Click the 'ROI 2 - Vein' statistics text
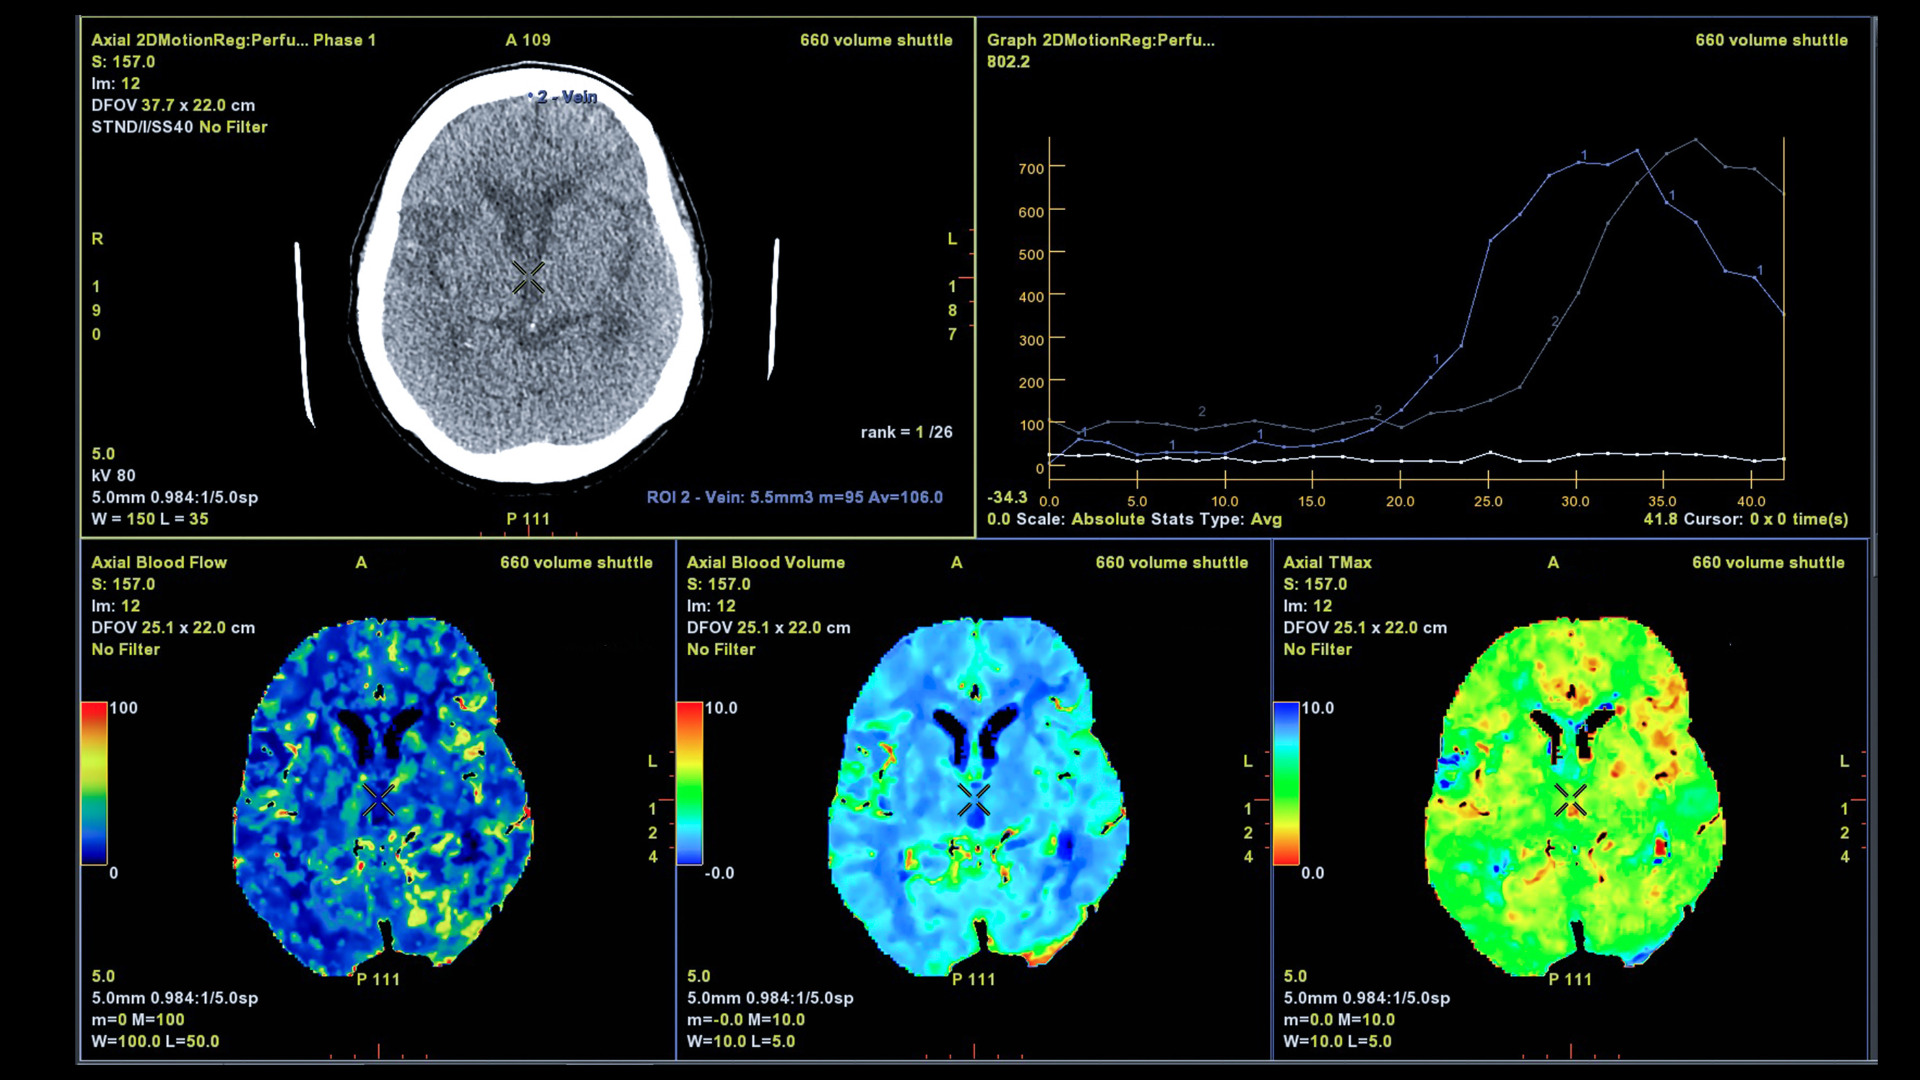This screenshot has width=1920, height=1080. (794, 497)
